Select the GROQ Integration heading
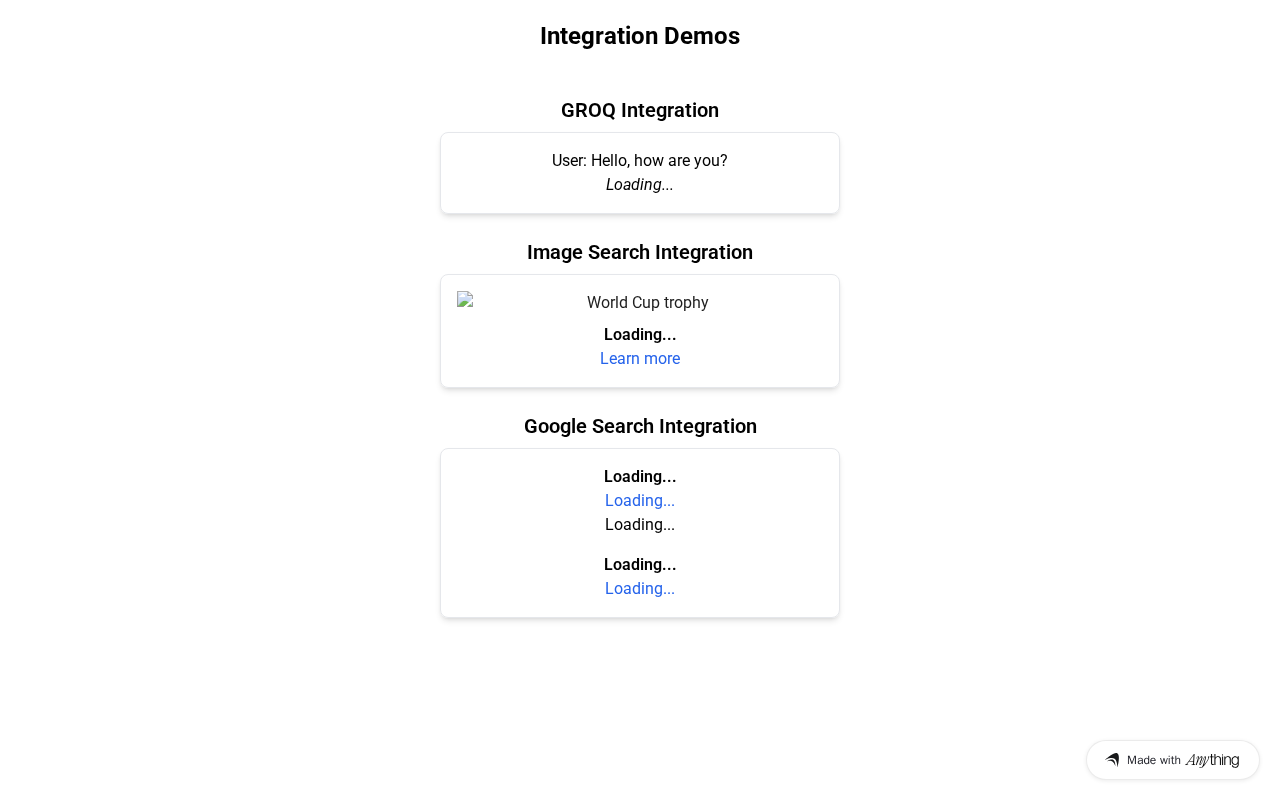Screen dimensions: 1280x800 [640, 110]
